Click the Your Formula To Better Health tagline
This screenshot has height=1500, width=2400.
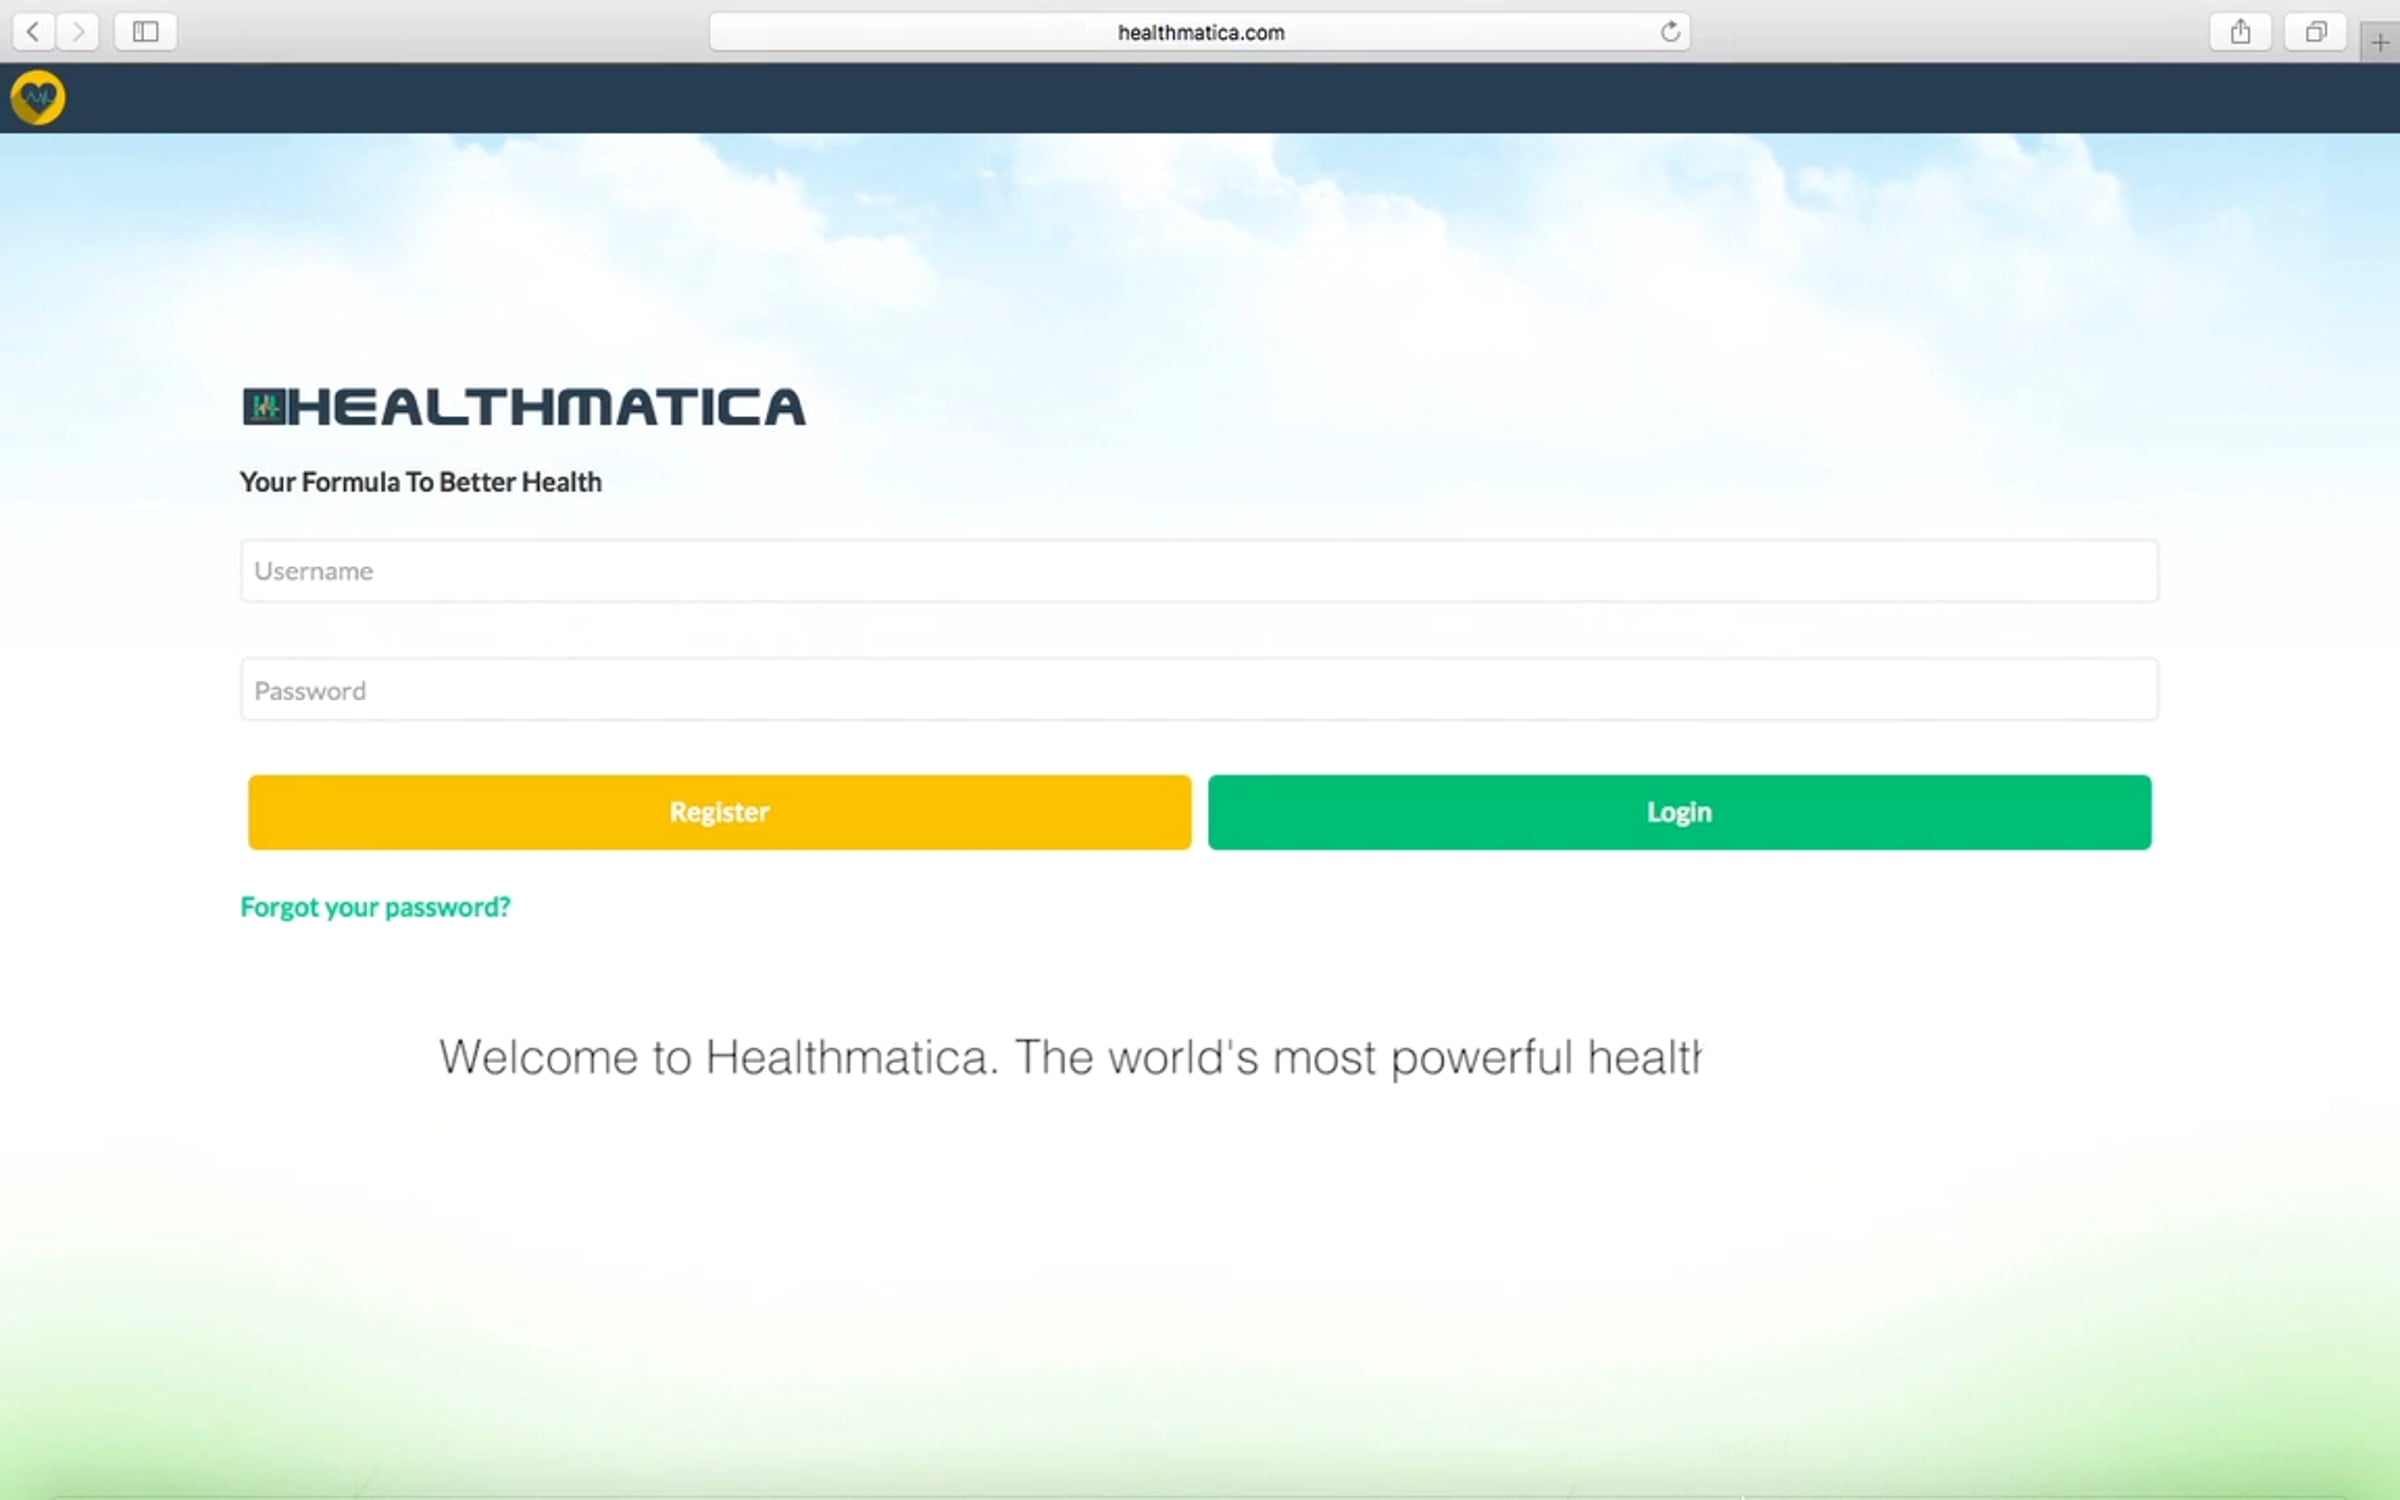click(420, 482)
